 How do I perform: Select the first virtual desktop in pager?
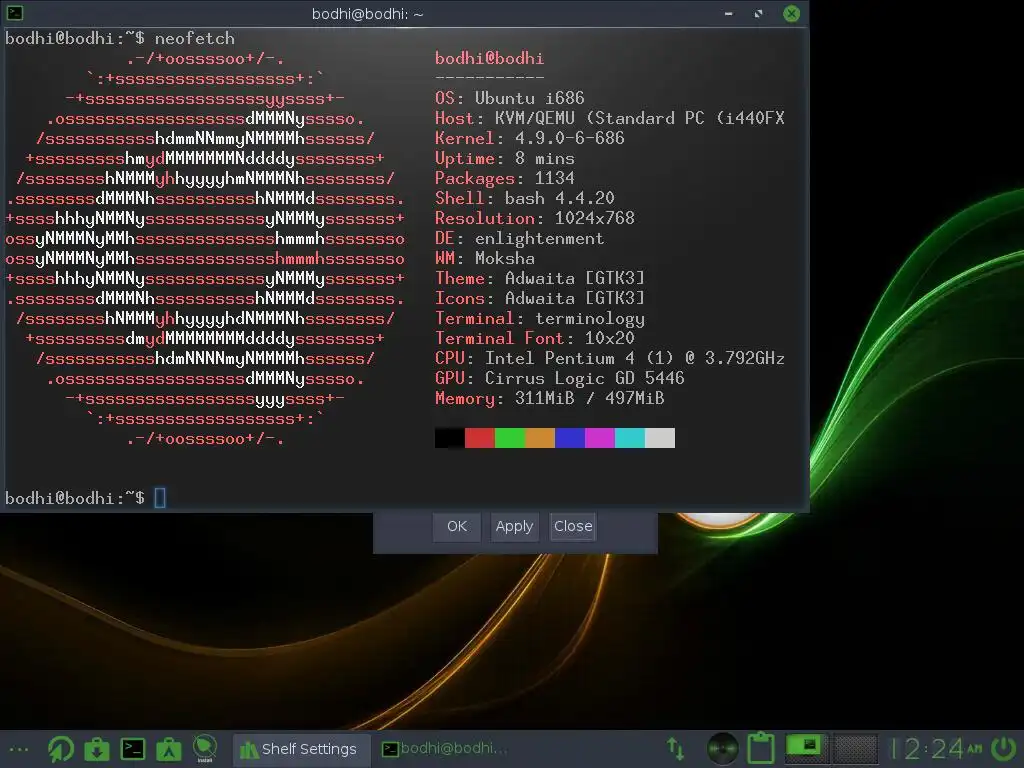tap(807, 748)
